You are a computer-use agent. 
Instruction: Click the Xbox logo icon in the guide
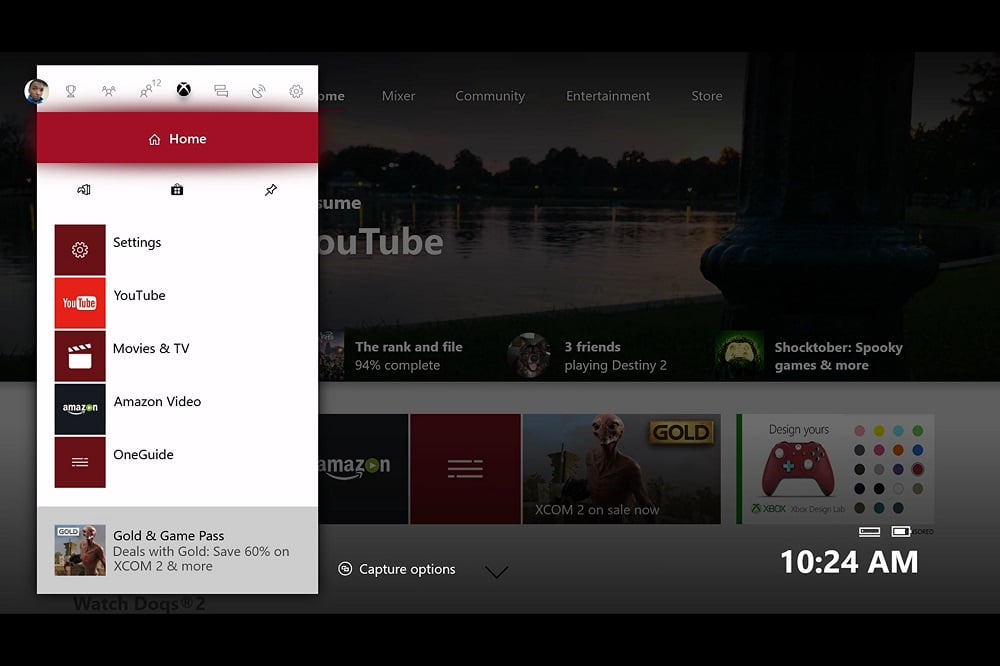pyautogui.click(x=183, y=90)
